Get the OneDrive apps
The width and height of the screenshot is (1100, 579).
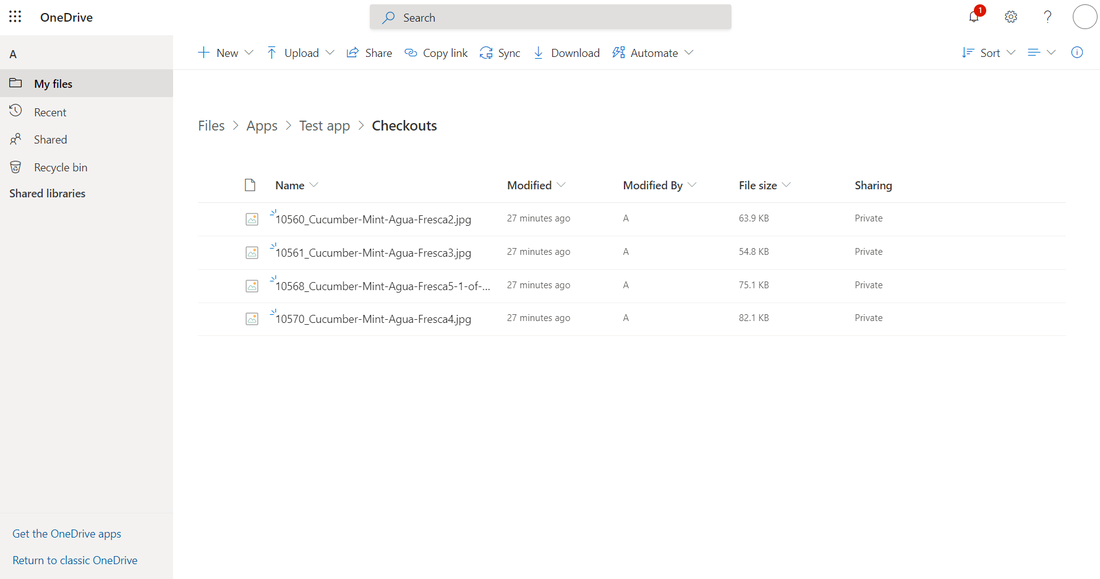click(x=66, y=533)
